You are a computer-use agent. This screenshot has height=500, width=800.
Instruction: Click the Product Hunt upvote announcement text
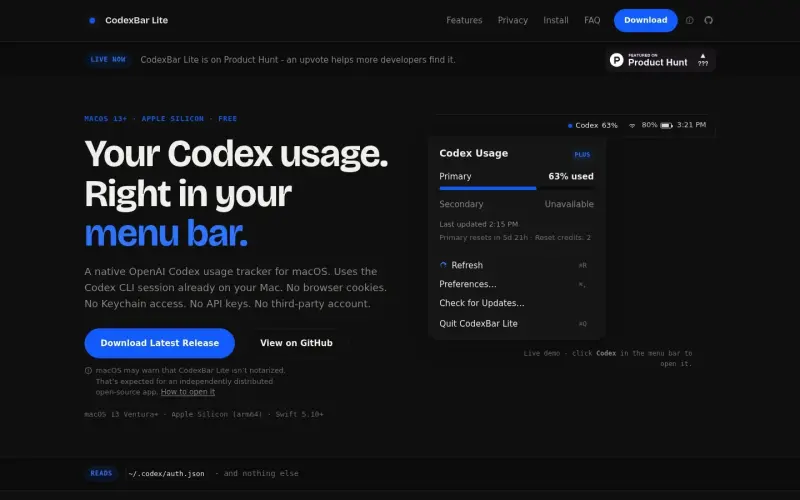pos(298,60)
